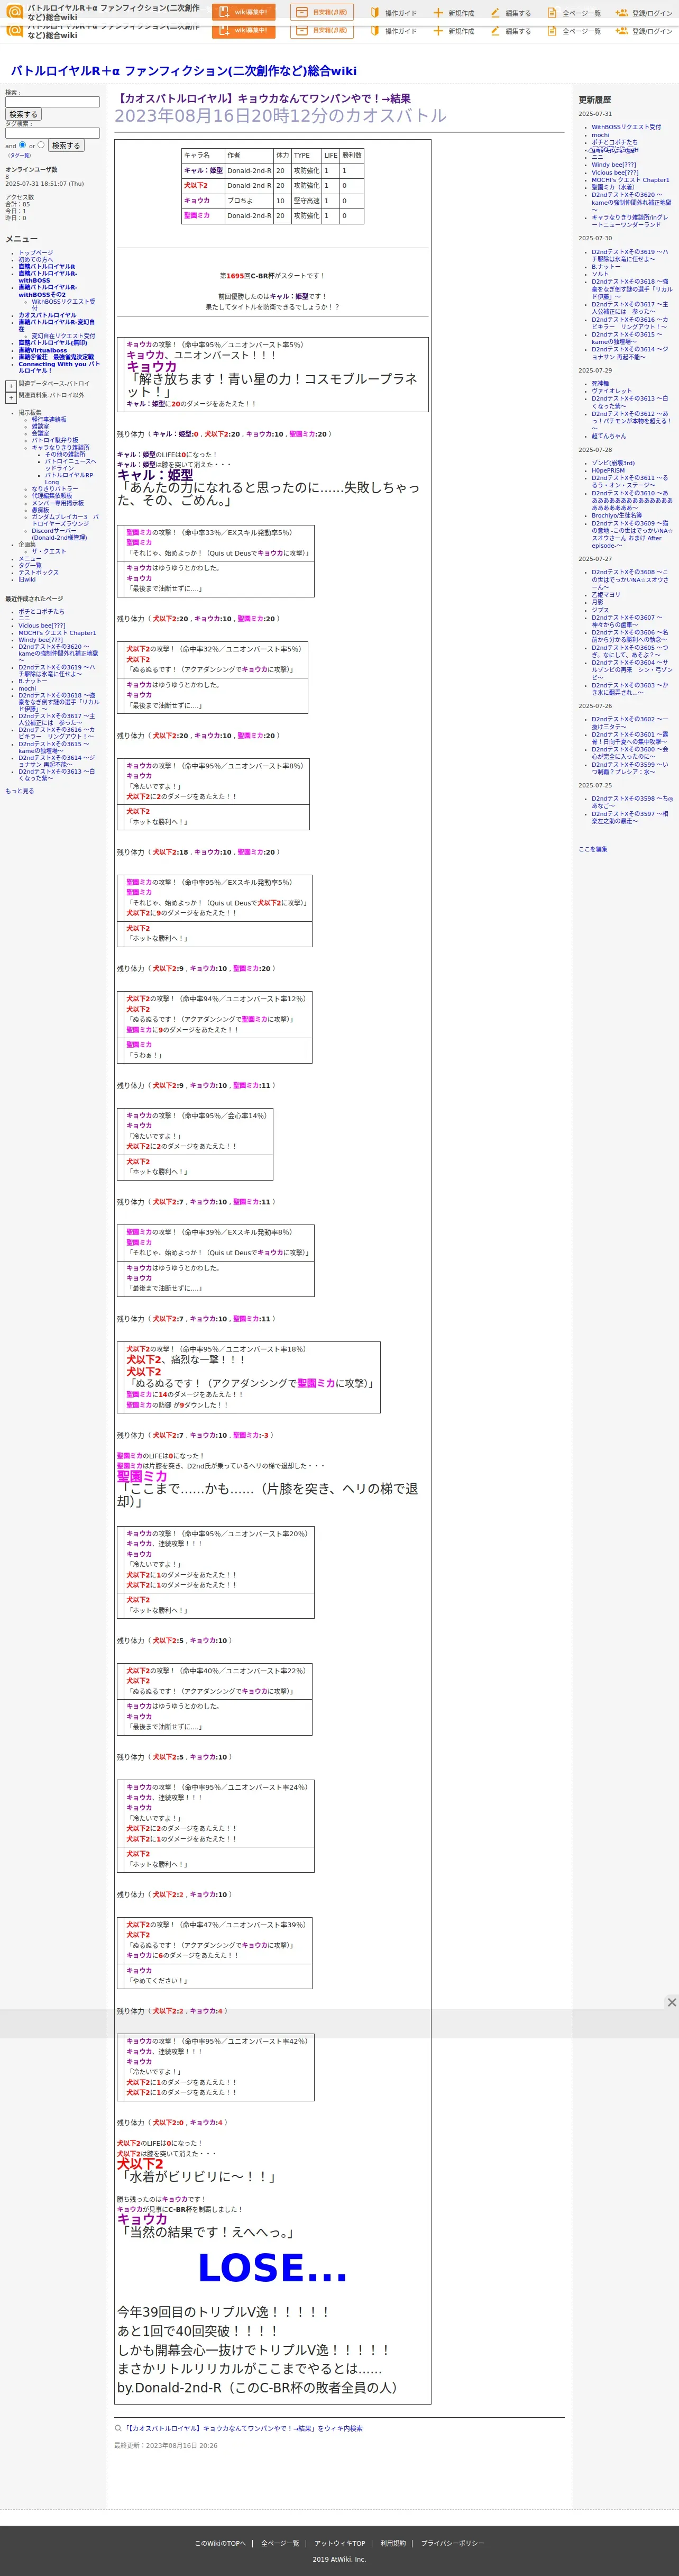Open H0pePRiSM in update history
The width and height of the screenshot is (679, 2576).
(607, 470)
